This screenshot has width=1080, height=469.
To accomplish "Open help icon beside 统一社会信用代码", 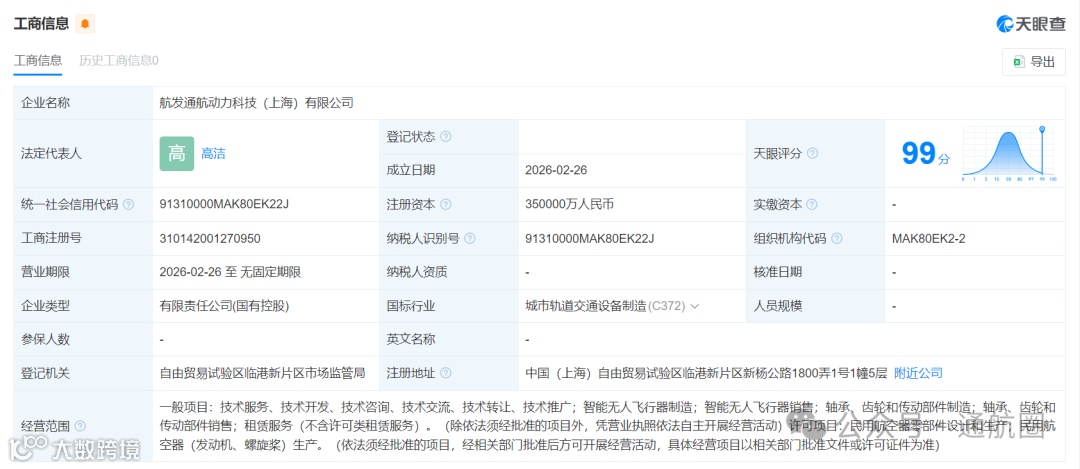I will coord(128,205).
